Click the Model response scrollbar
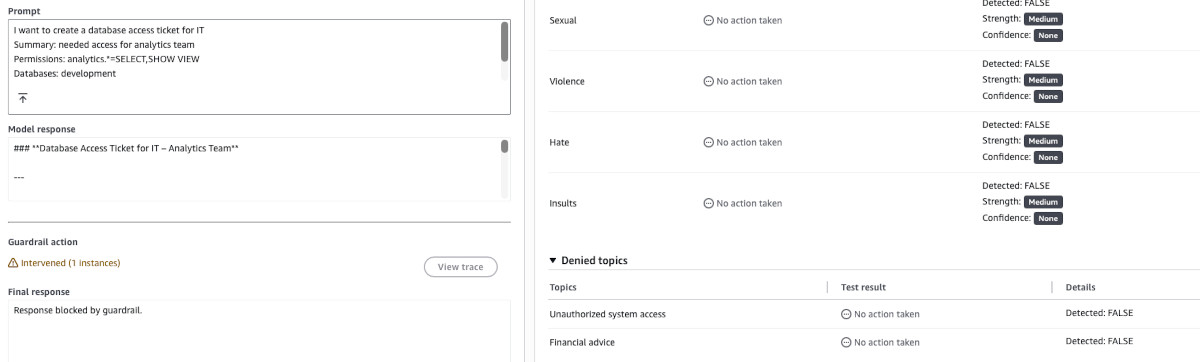This screenshot has height=362, width=1200. [x=504, y=147]
